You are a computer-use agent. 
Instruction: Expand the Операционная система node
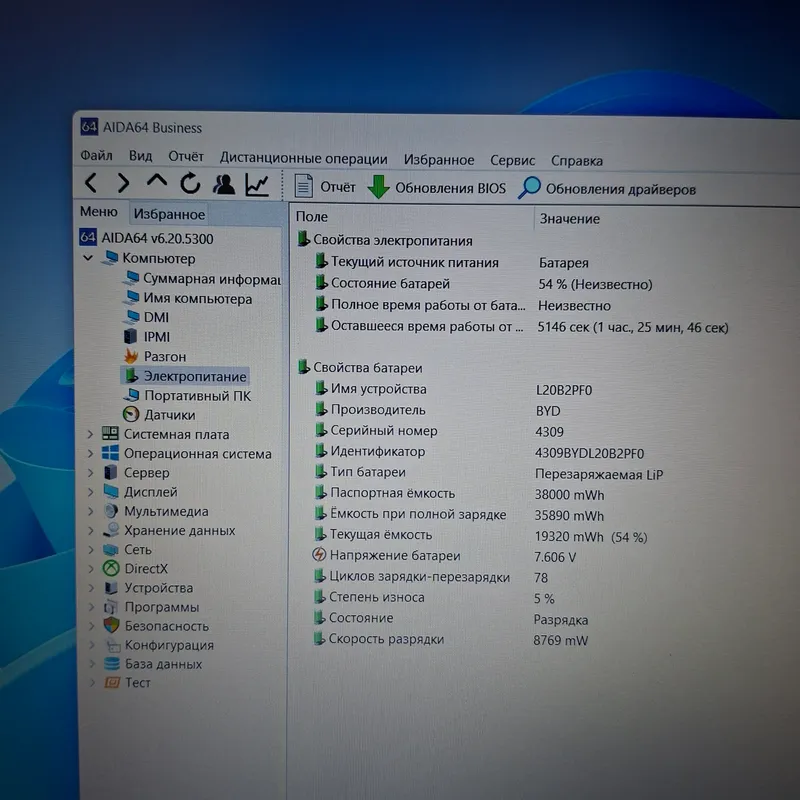pos(90,454)
